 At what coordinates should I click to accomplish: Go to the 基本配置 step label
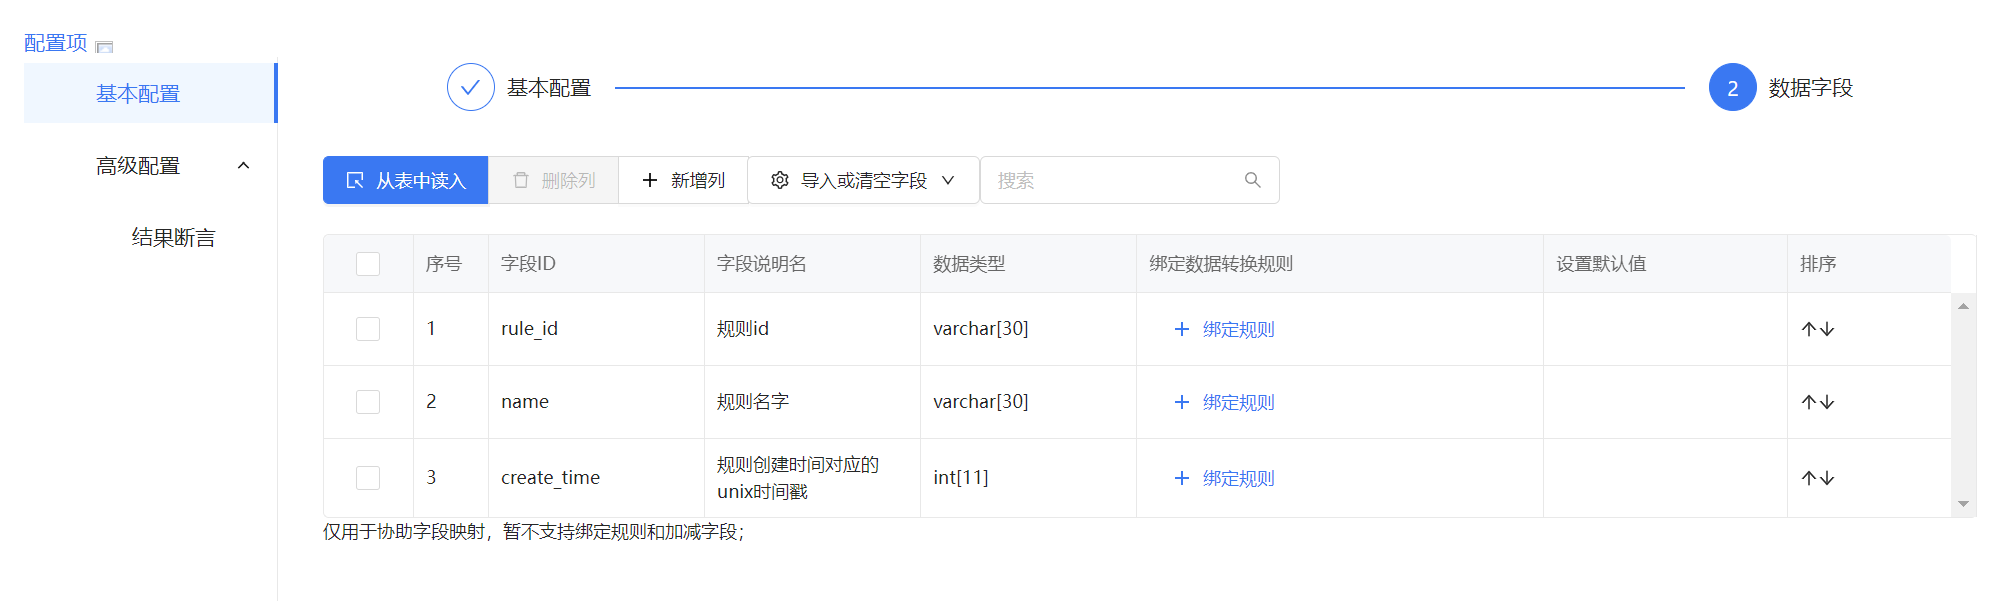[549, 88]
